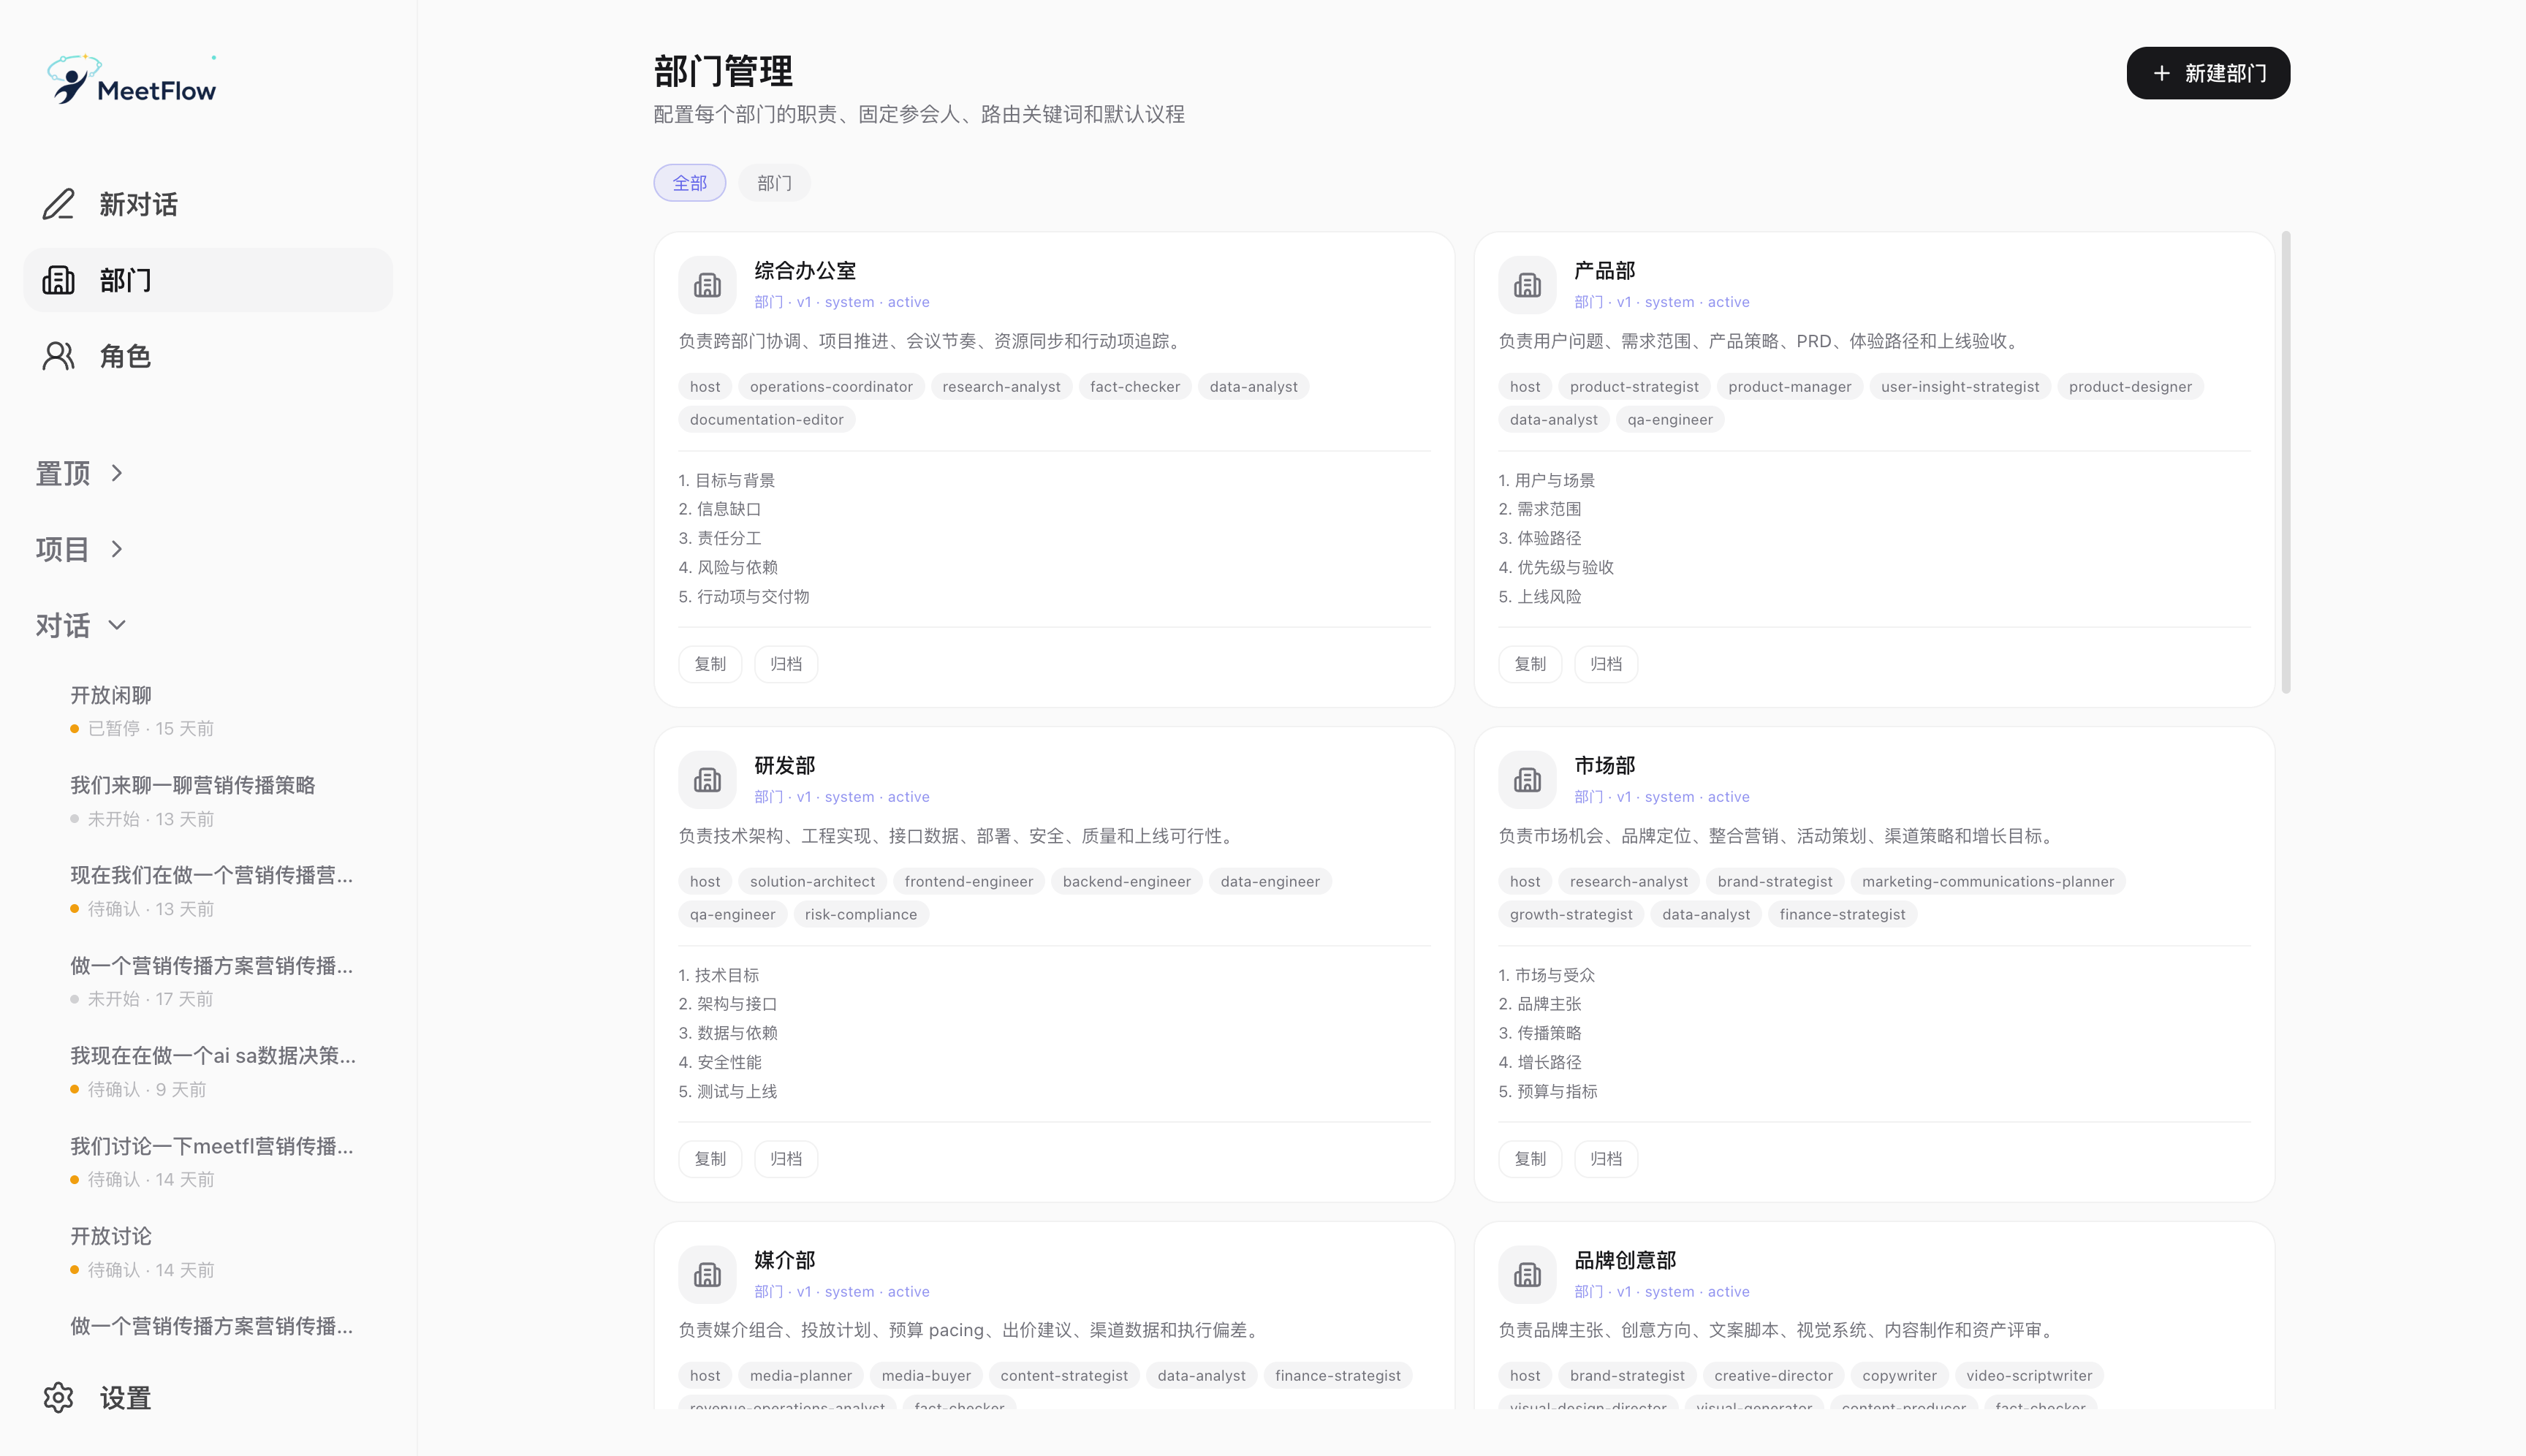This screenshot has height=1456, width=2526.
Task: Click the plus icon in 新建部门 button
Action: point(2161,73)
